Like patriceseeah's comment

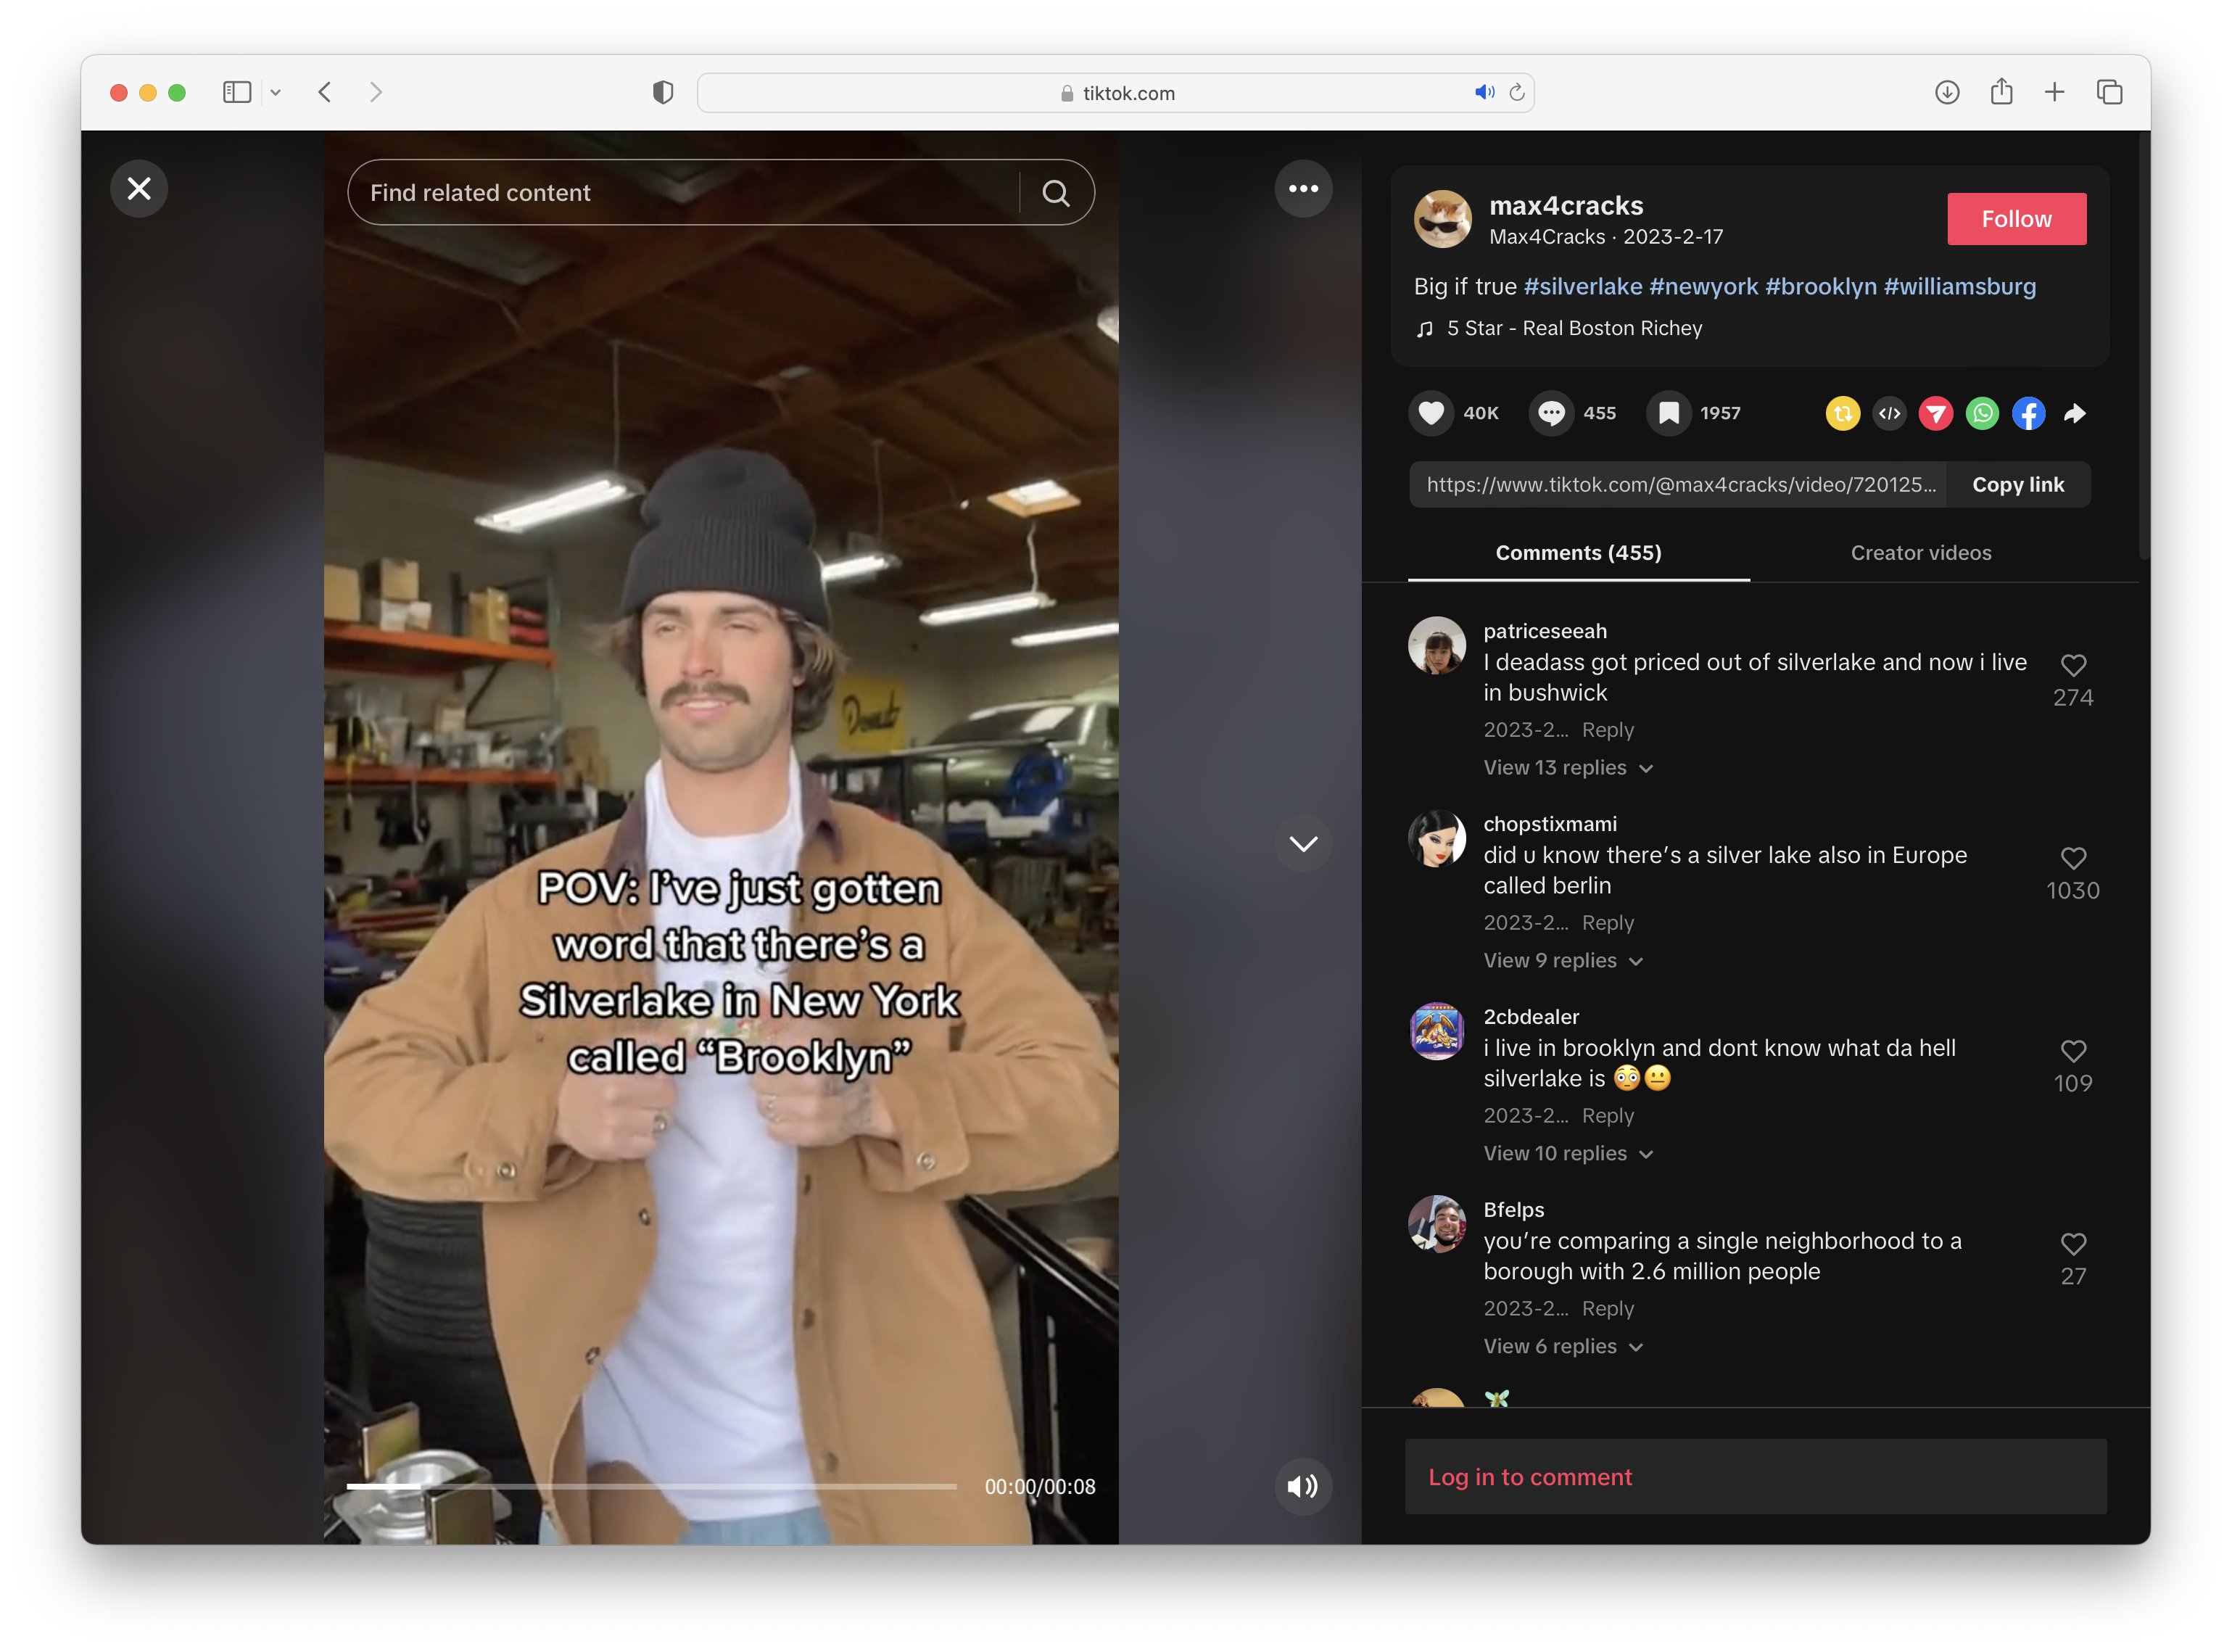tap(2072, 666)
